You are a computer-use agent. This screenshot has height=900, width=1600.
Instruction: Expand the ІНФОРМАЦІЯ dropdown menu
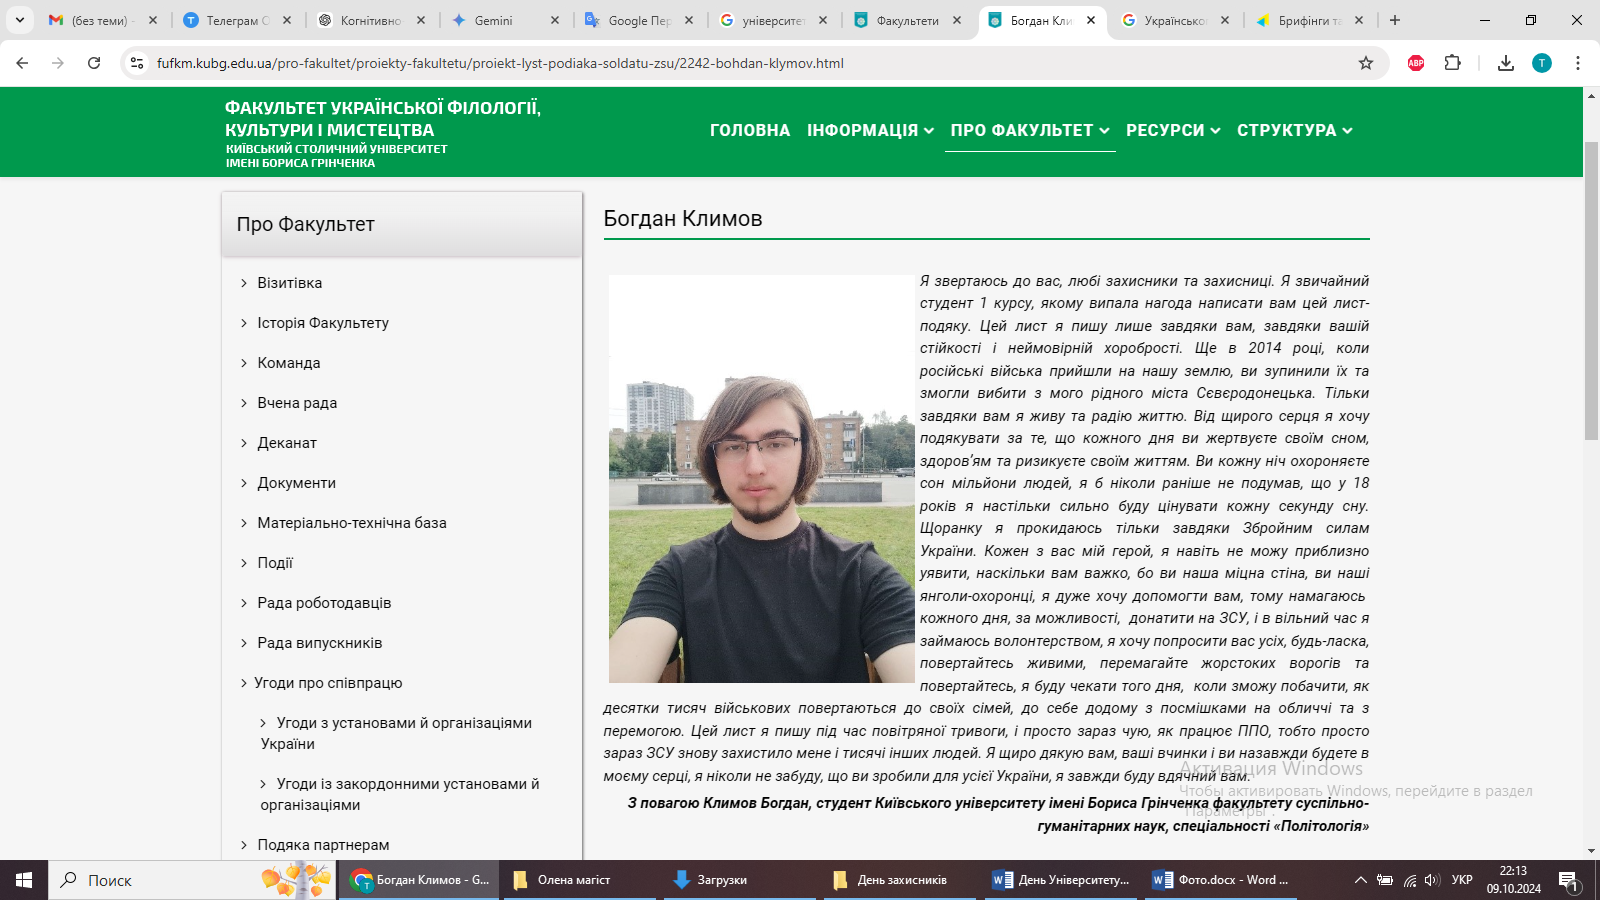870,130
